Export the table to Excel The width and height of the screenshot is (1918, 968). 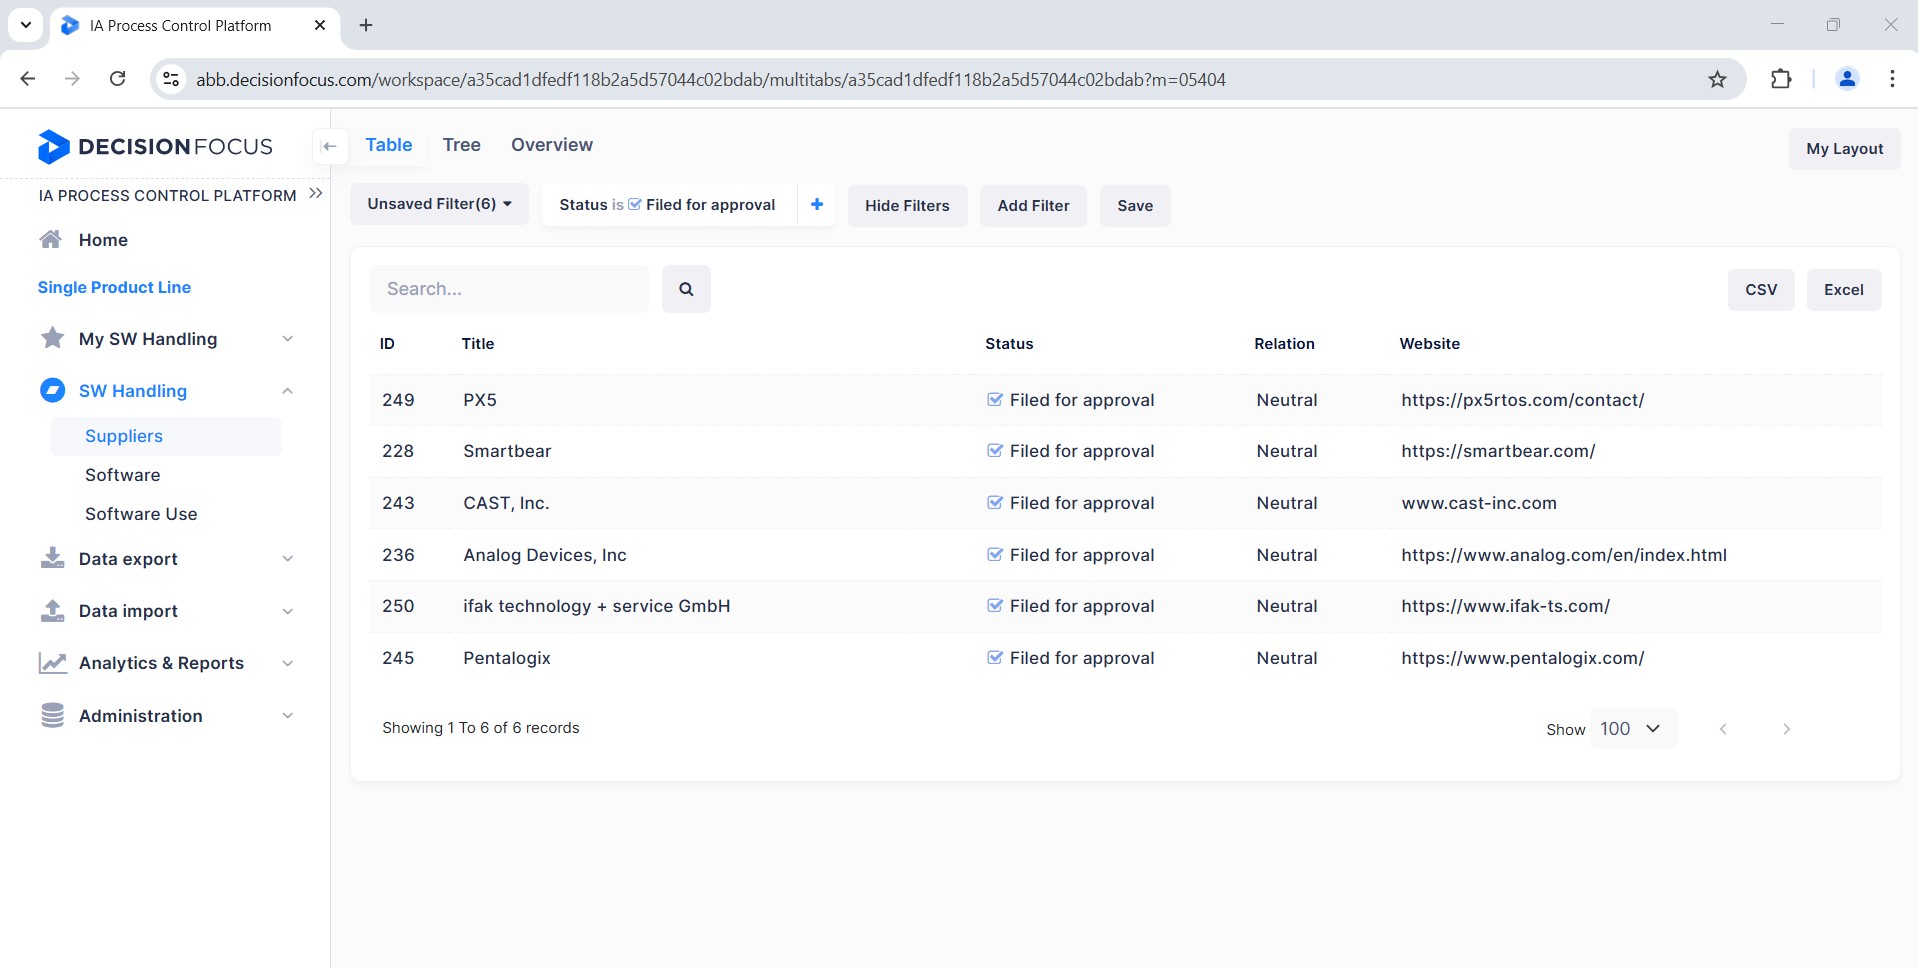click(1843, 290)
